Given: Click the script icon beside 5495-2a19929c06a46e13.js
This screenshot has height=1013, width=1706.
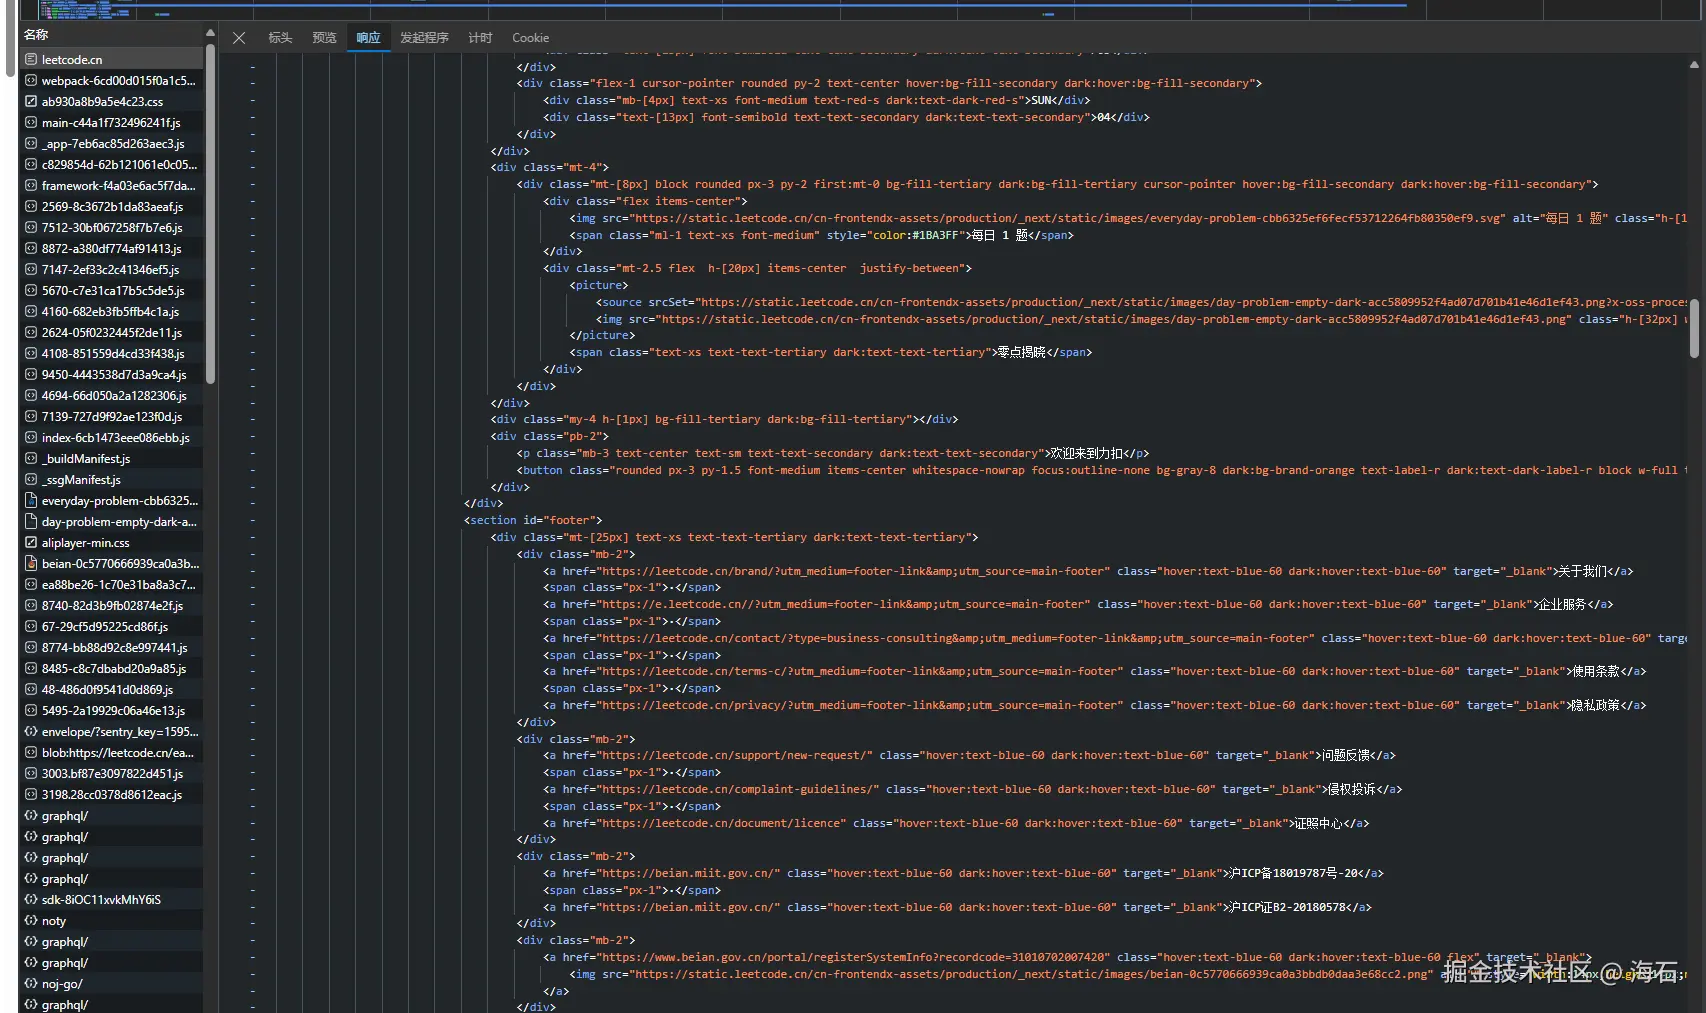Looking at the screenshot, I should click(31, 711).
